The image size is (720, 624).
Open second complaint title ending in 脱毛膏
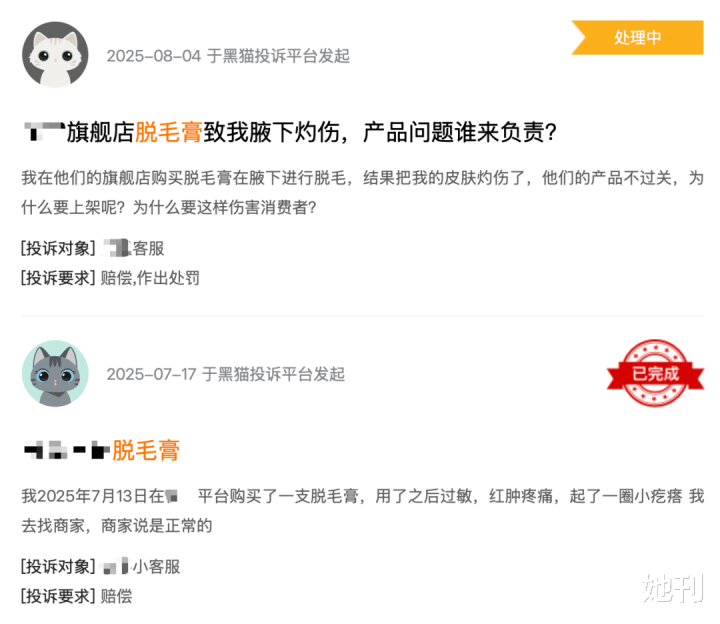[x=101, y=450]
